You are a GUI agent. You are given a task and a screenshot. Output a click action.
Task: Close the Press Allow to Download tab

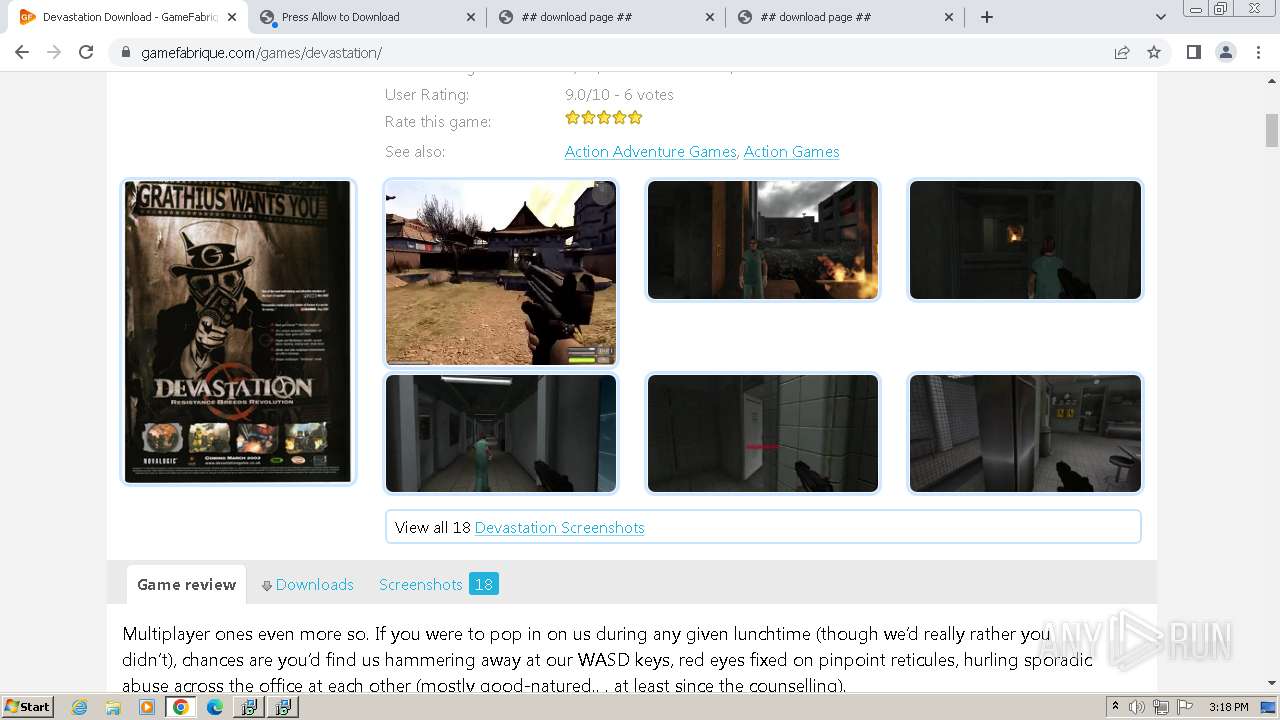click(471, 17)
